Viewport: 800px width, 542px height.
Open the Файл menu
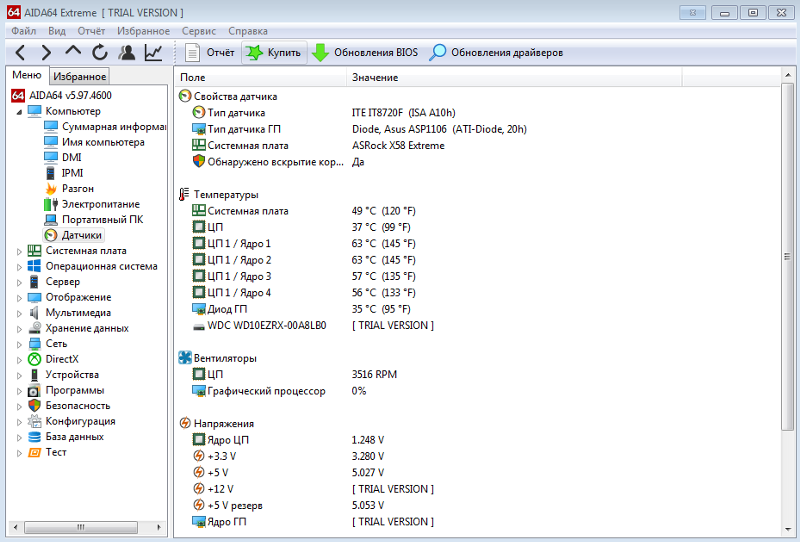pyautogui.click(x=23, y=31)
